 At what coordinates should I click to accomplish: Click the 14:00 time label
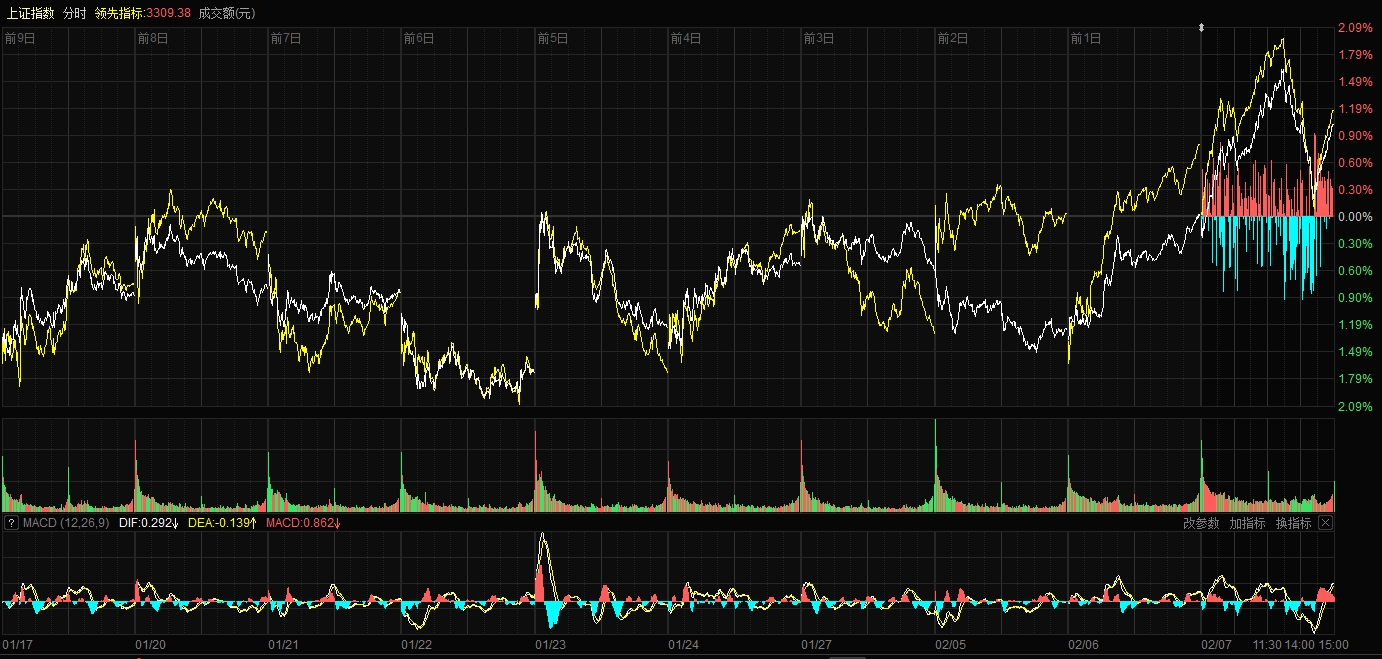click(x=1299, y=645)
